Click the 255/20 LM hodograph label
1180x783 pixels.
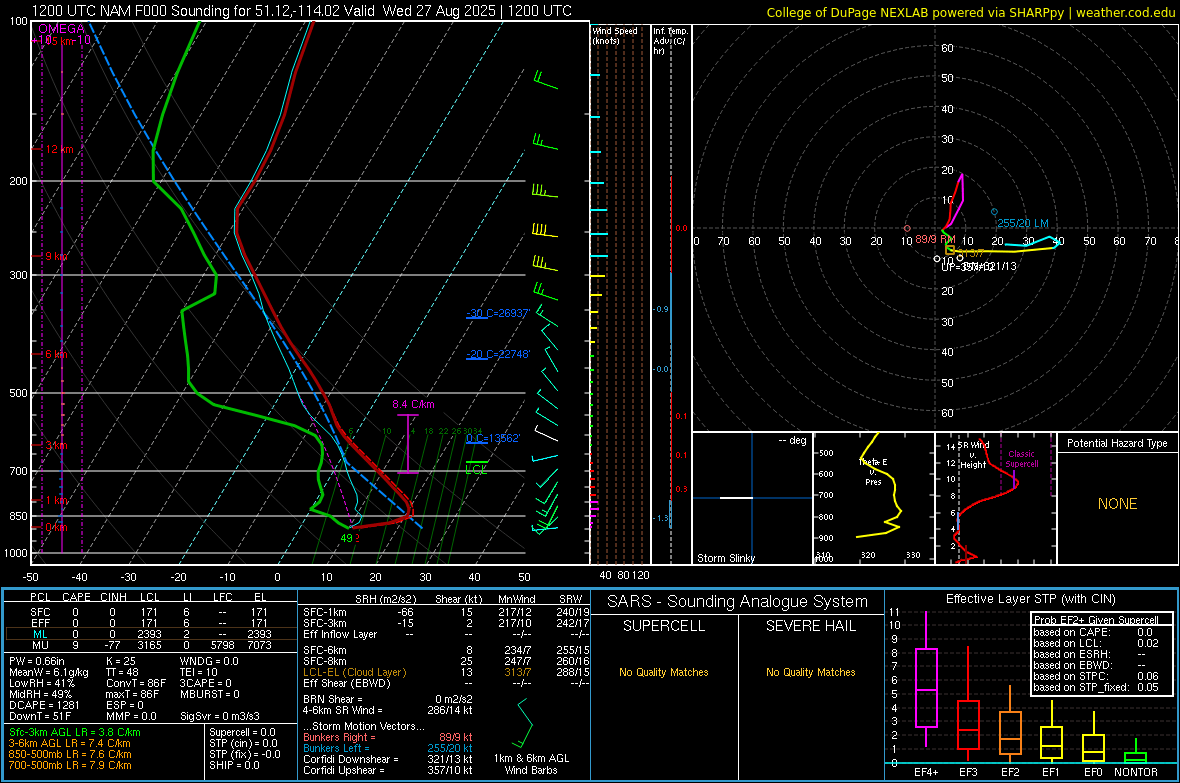(x=1023, y=223)
